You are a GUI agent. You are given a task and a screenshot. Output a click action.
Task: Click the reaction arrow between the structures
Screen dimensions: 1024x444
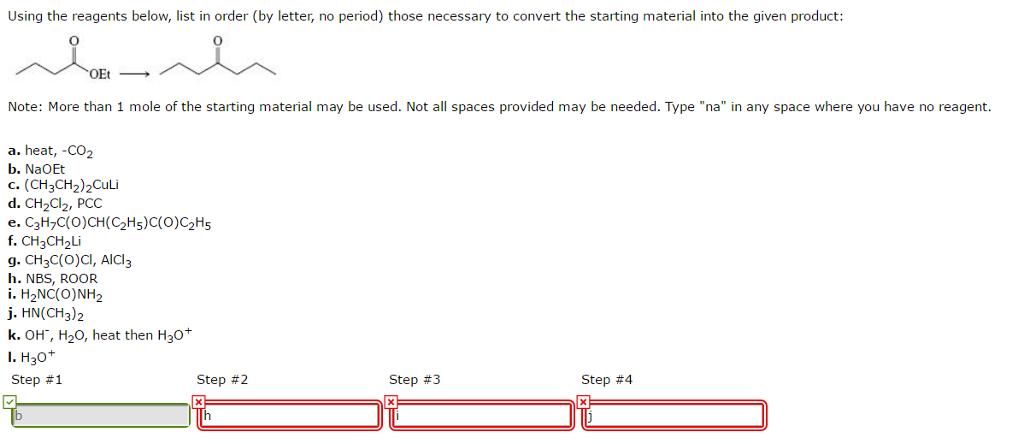coord(136,73)
